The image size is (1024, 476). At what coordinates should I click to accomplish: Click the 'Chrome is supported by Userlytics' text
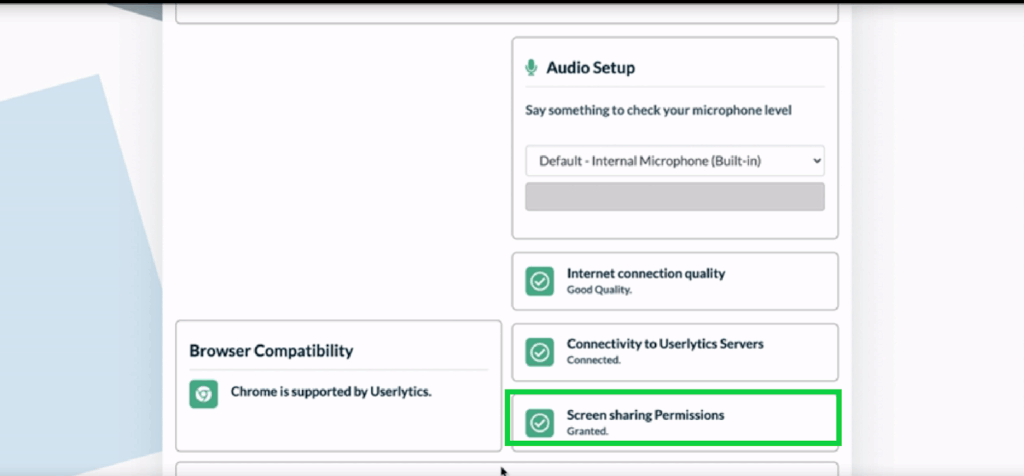tap(331, 392)
